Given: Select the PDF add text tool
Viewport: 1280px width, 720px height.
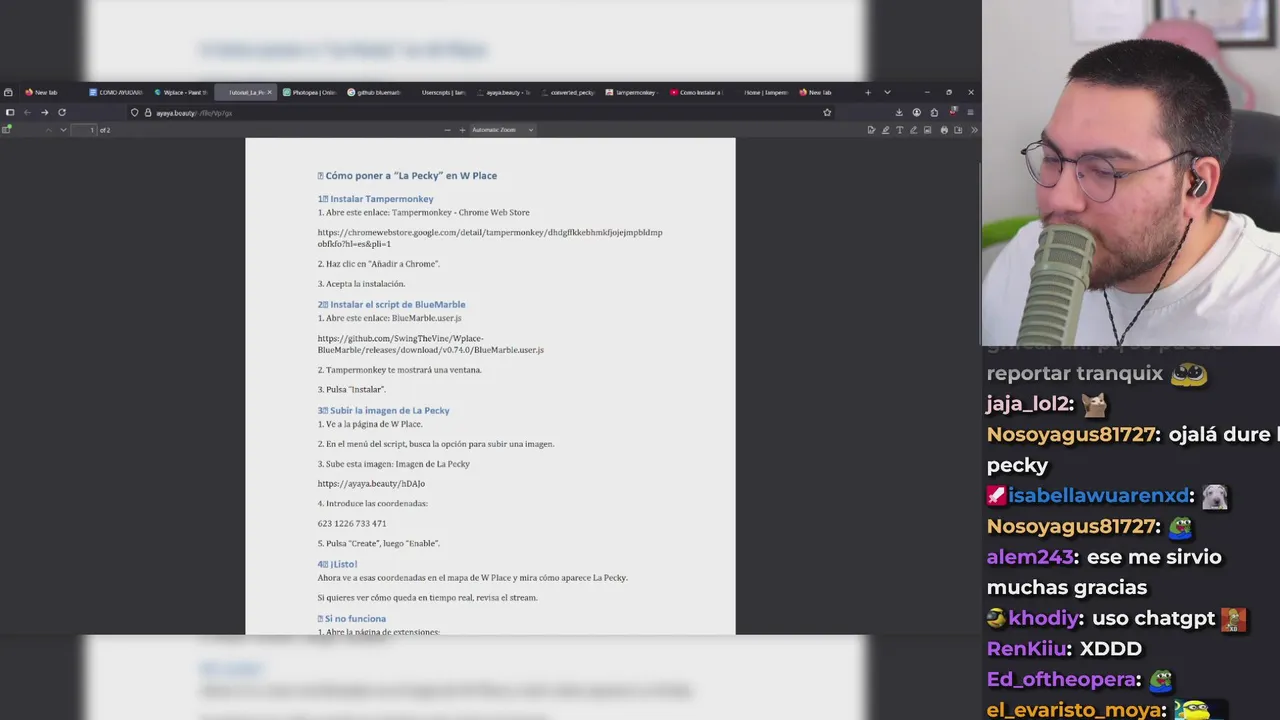Looking at the screenshot, I should click(x=899, y=130).
